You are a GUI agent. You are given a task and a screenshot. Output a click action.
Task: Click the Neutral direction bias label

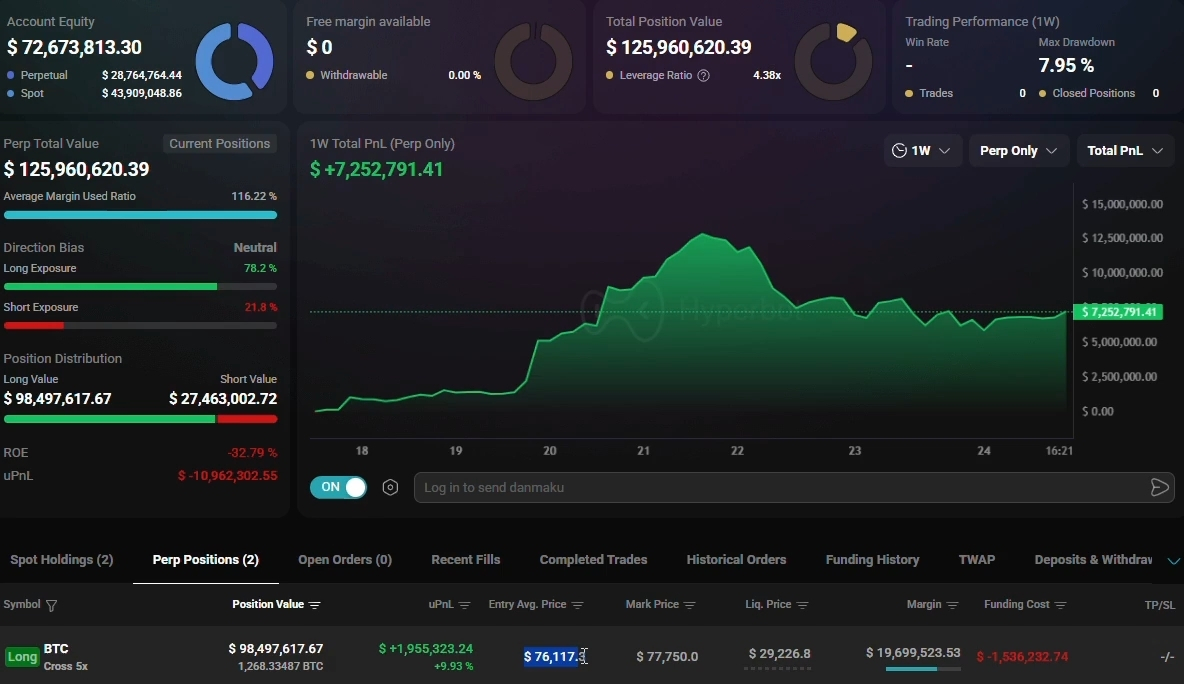tap(255, 248)
